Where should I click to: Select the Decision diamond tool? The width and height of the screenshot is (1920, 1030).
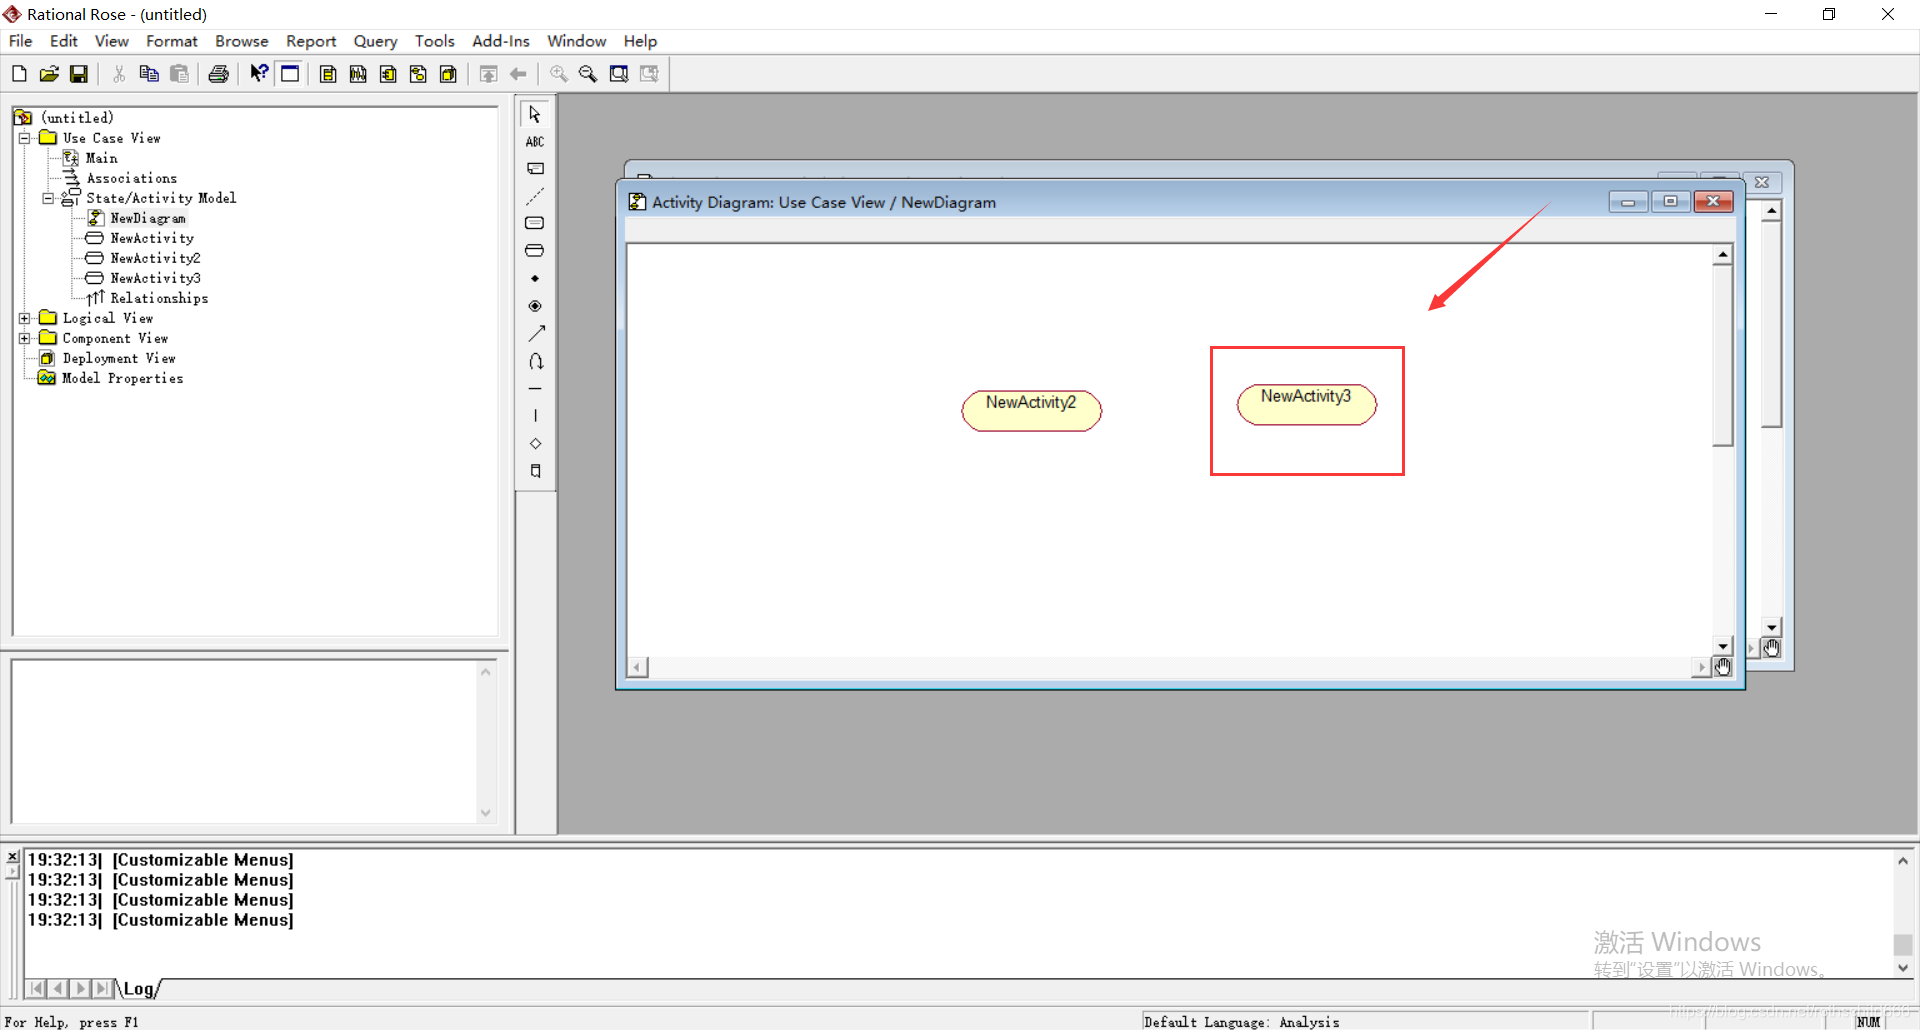pyautogui.click(x=535, y=444)
